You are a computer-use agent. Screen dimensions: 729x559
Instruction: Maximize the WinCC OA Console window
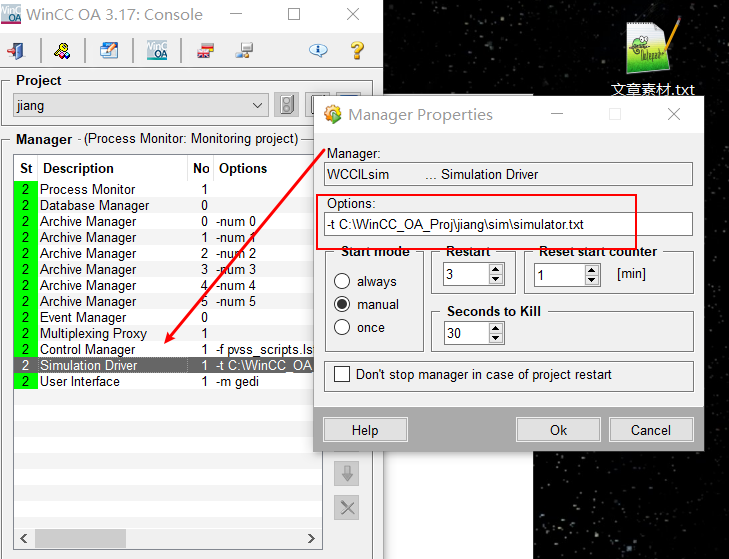click(294, 14)
